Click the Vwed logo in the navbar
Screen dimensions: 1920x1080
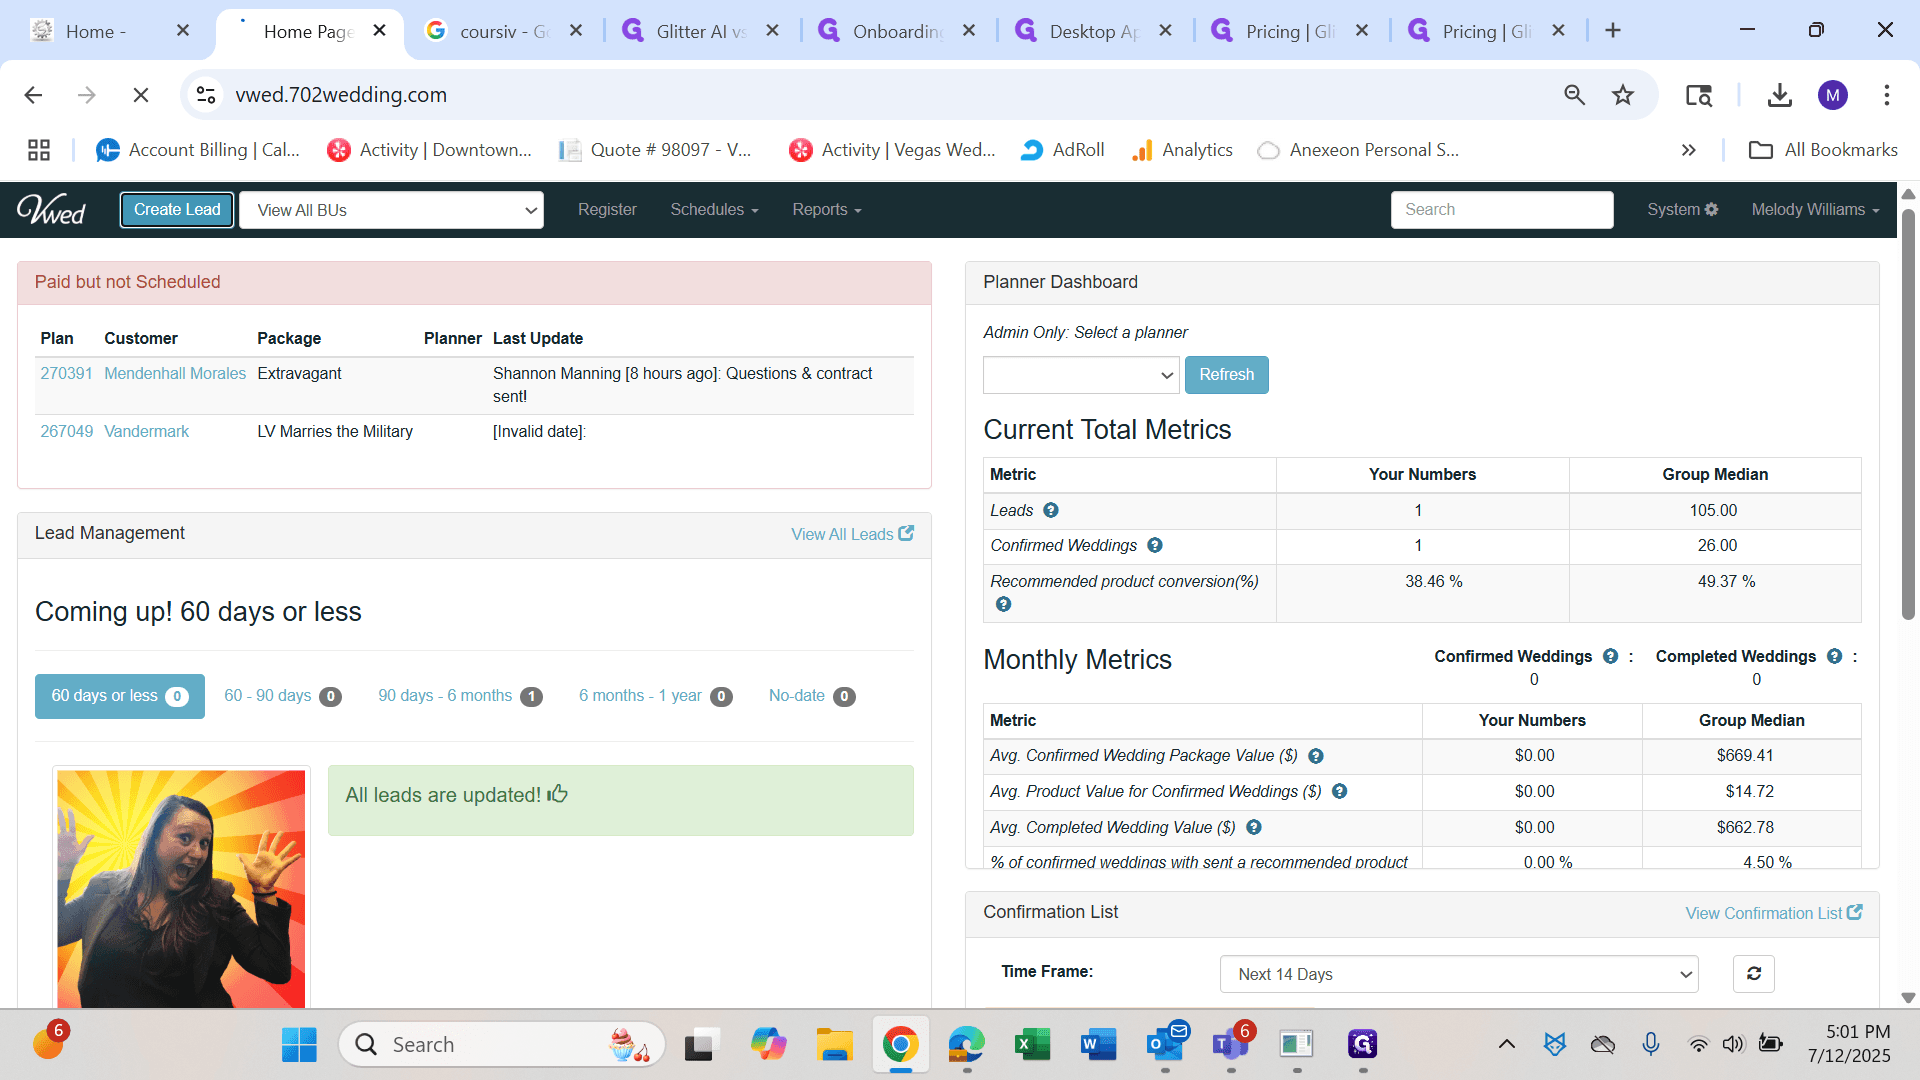tap(51, 209)
